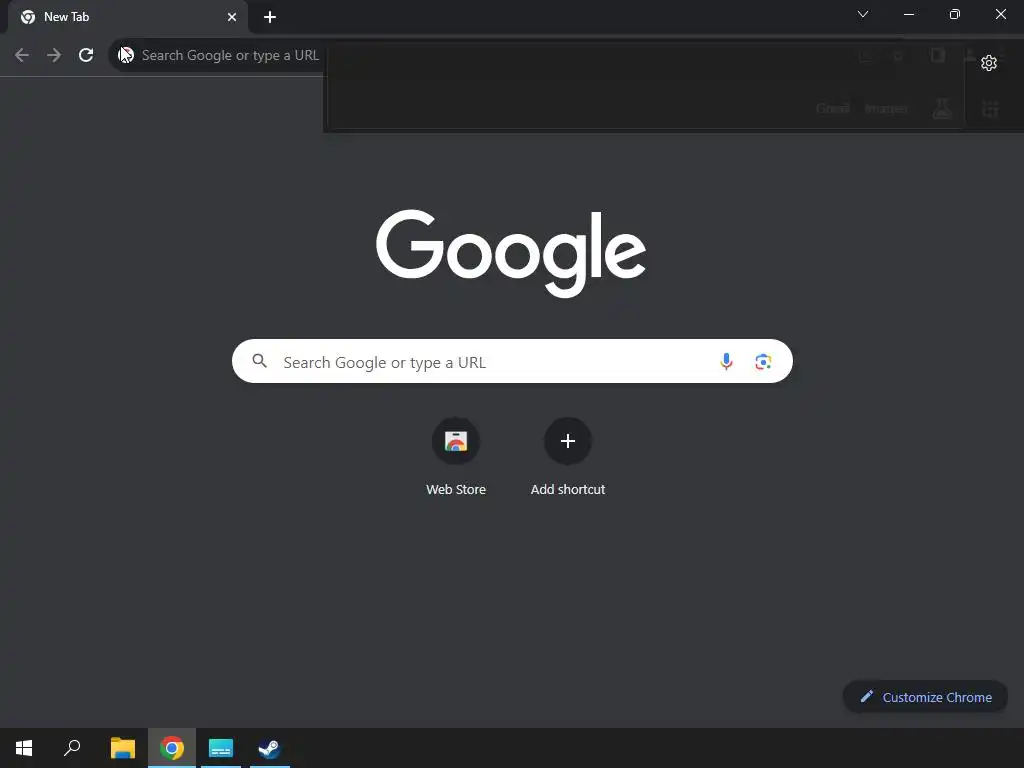Image resolution: width=1024 pixels, height=768 pixels.
Task: Open Customize Chrome panel
Action: click(925, 697)
